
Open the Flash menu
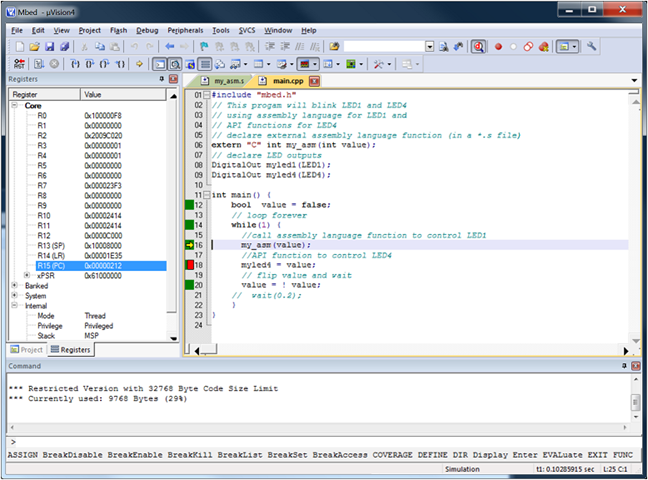tap(118, 30)
